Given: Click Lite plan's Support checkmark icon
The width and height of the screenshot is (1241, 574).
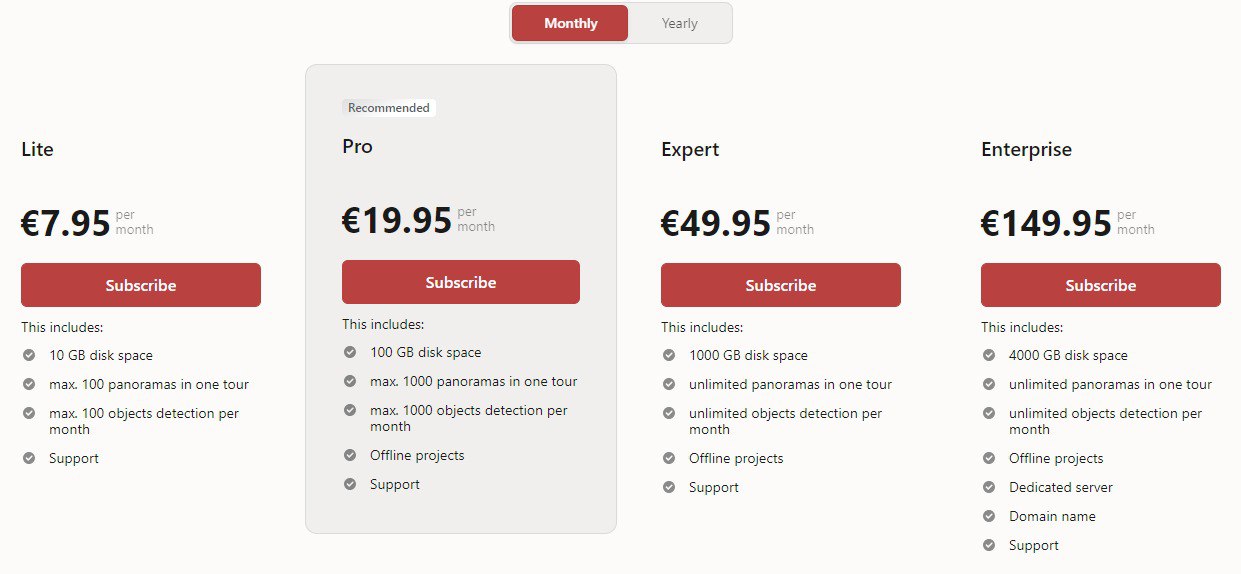Looking at the screenshot, I should click(x=29, y=458).
